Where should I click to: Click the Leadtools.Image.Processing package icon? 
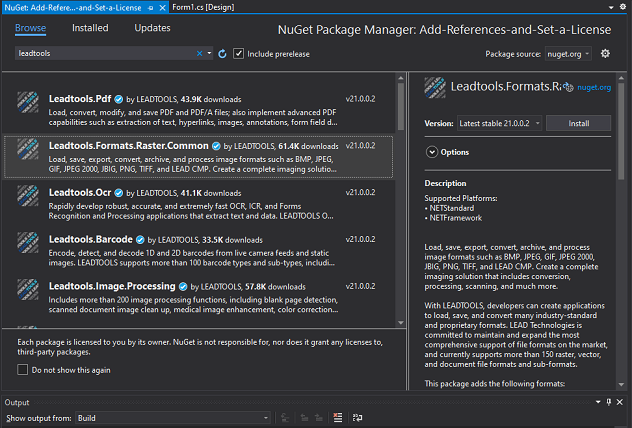[x=28, y=290]
